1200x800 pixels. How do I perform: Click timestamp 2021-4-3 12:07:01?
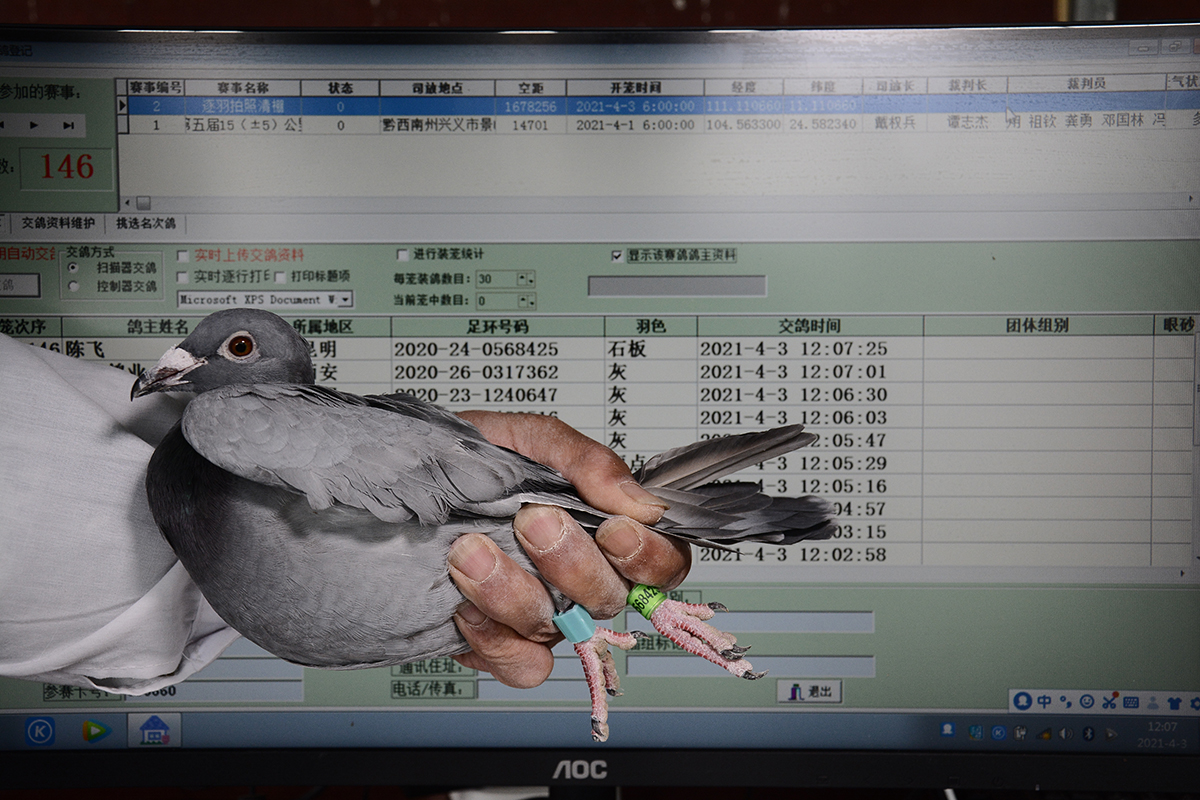pos(793,372)
